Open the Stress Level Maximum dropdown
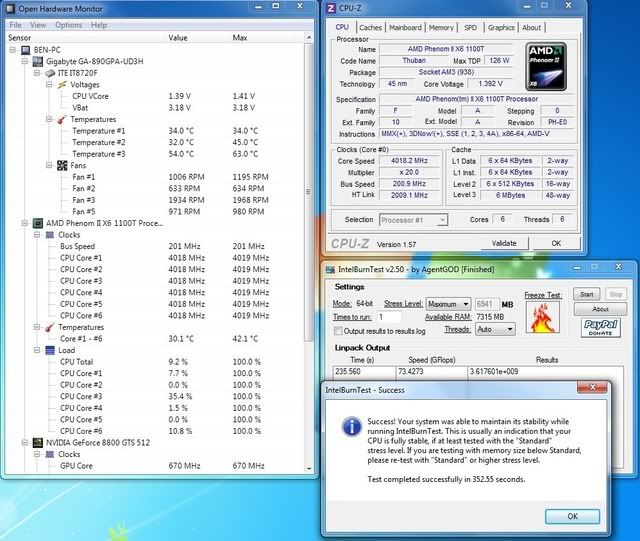This screenshot has height=541, width=640. [449, 304]
